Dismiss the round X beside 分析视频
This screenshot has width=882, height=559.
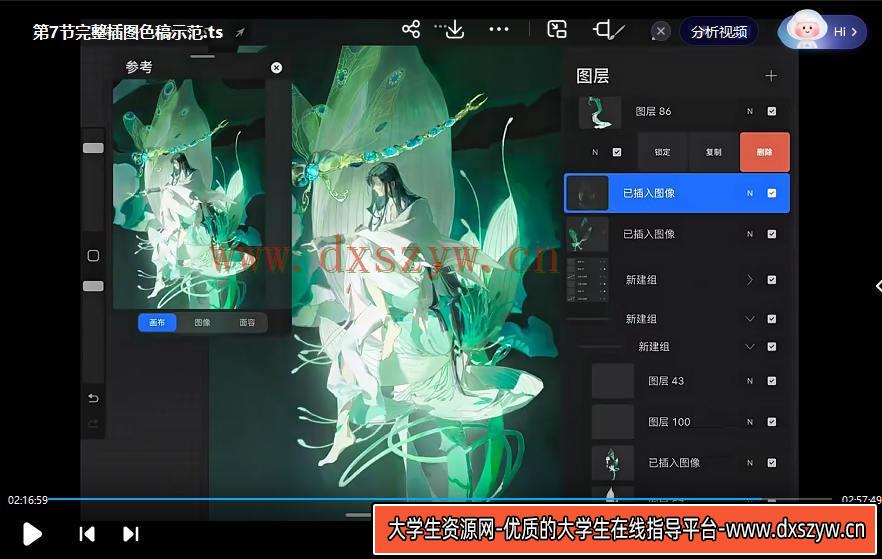pyautogui.click(x=661, y=31)
